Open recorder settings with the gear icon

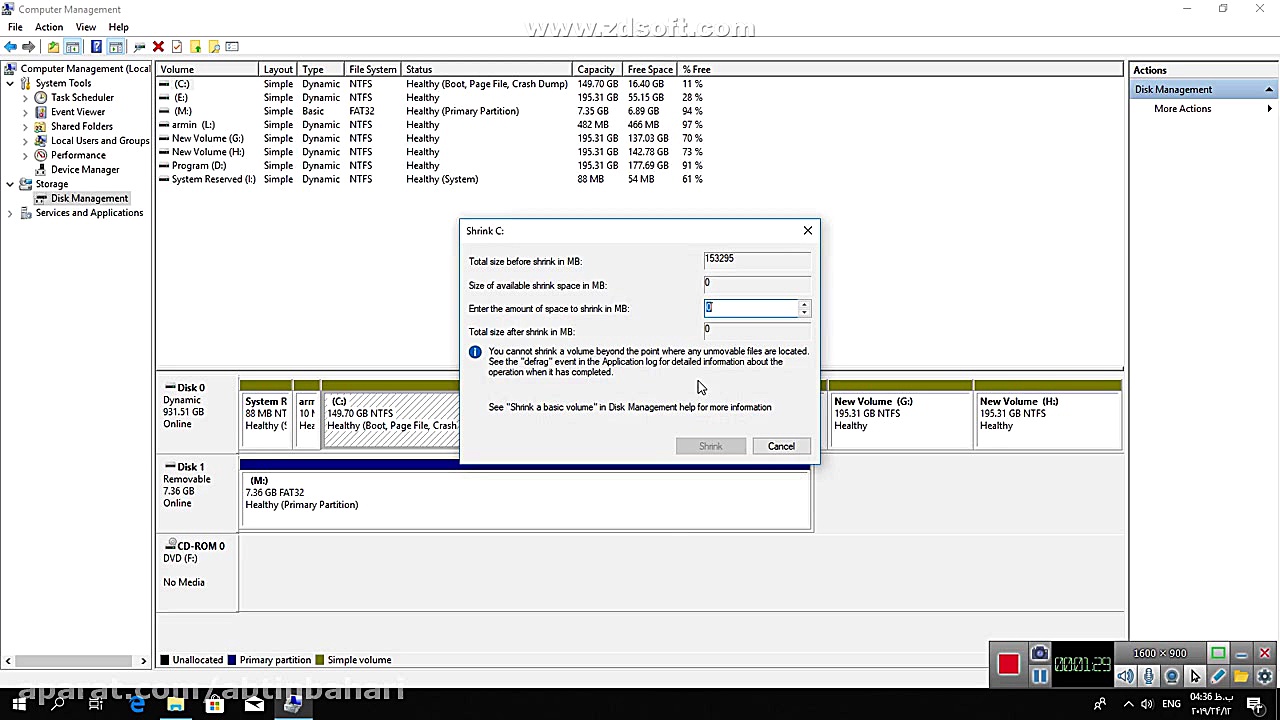(x=1264, y=677)
